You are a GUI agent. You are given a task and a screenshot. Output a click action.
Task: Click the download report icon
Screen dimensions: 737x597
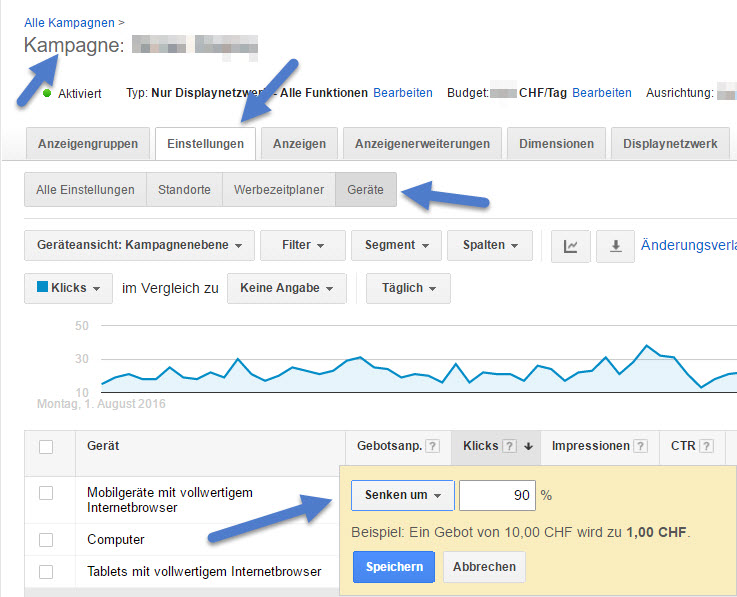click(615, 246)
